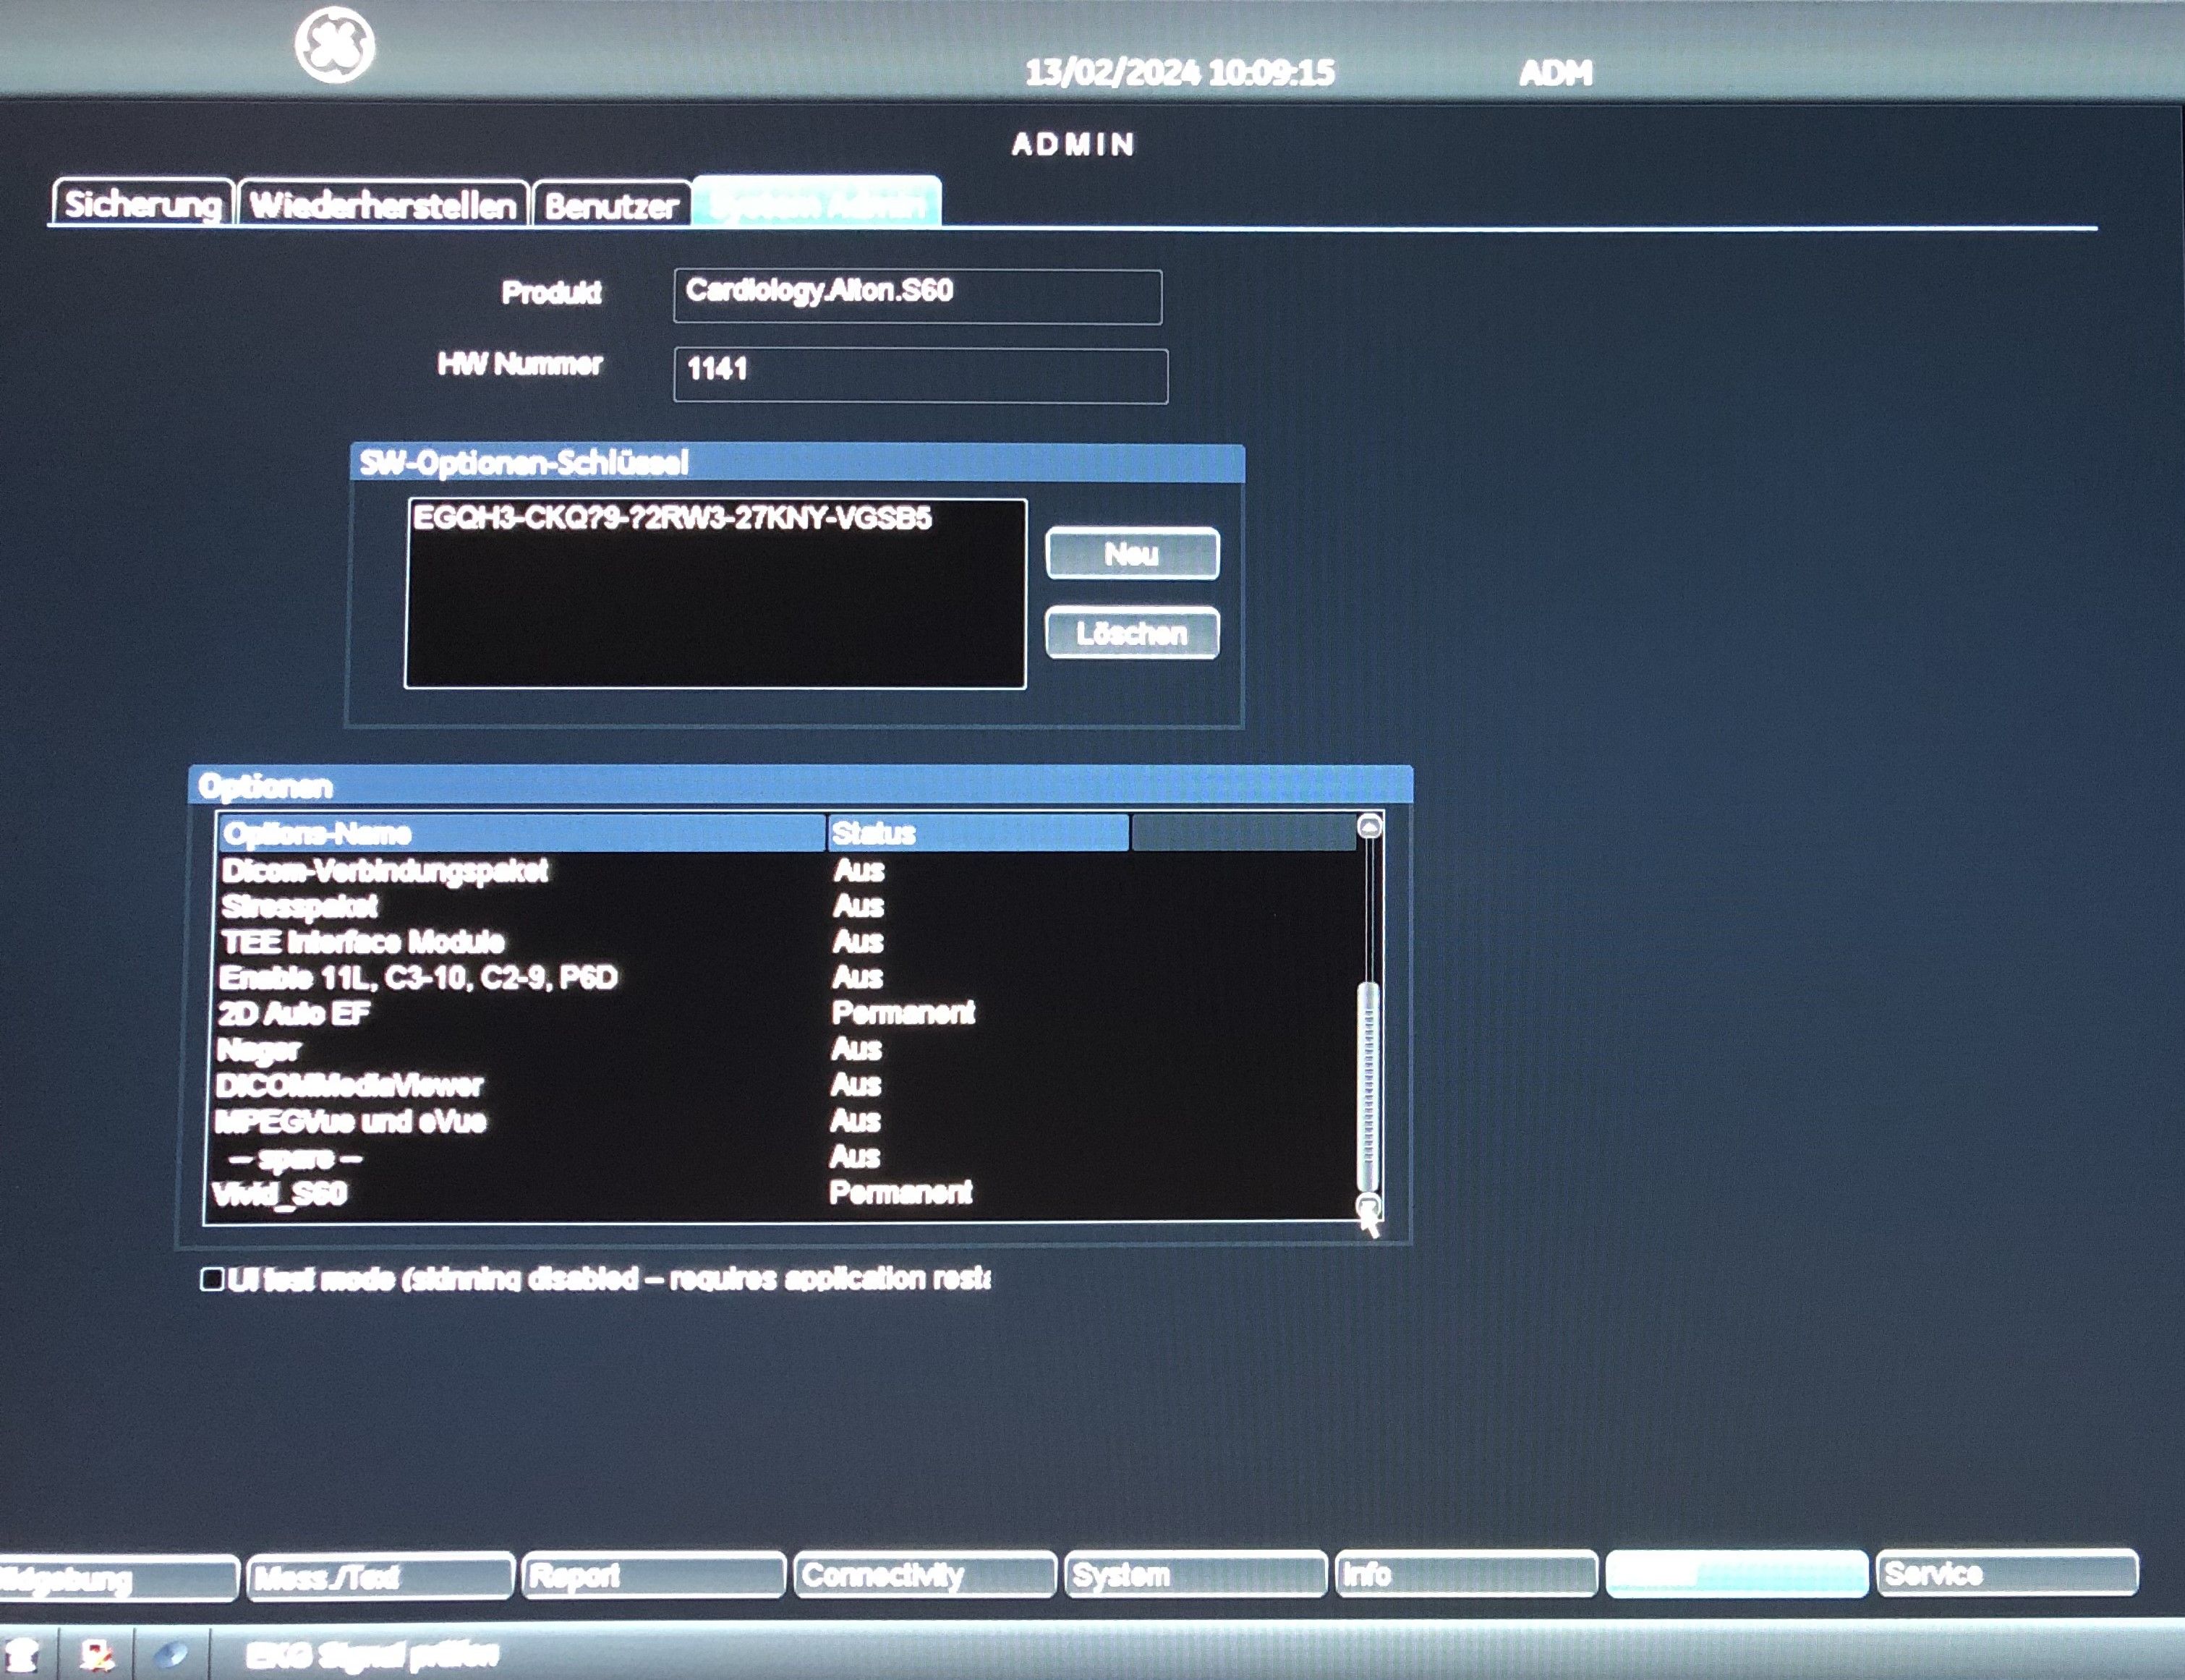Image resolution: width=2185 pixels, height=1680 pixels.
Task: Select the SW option key entry
Action: point(672,518)
